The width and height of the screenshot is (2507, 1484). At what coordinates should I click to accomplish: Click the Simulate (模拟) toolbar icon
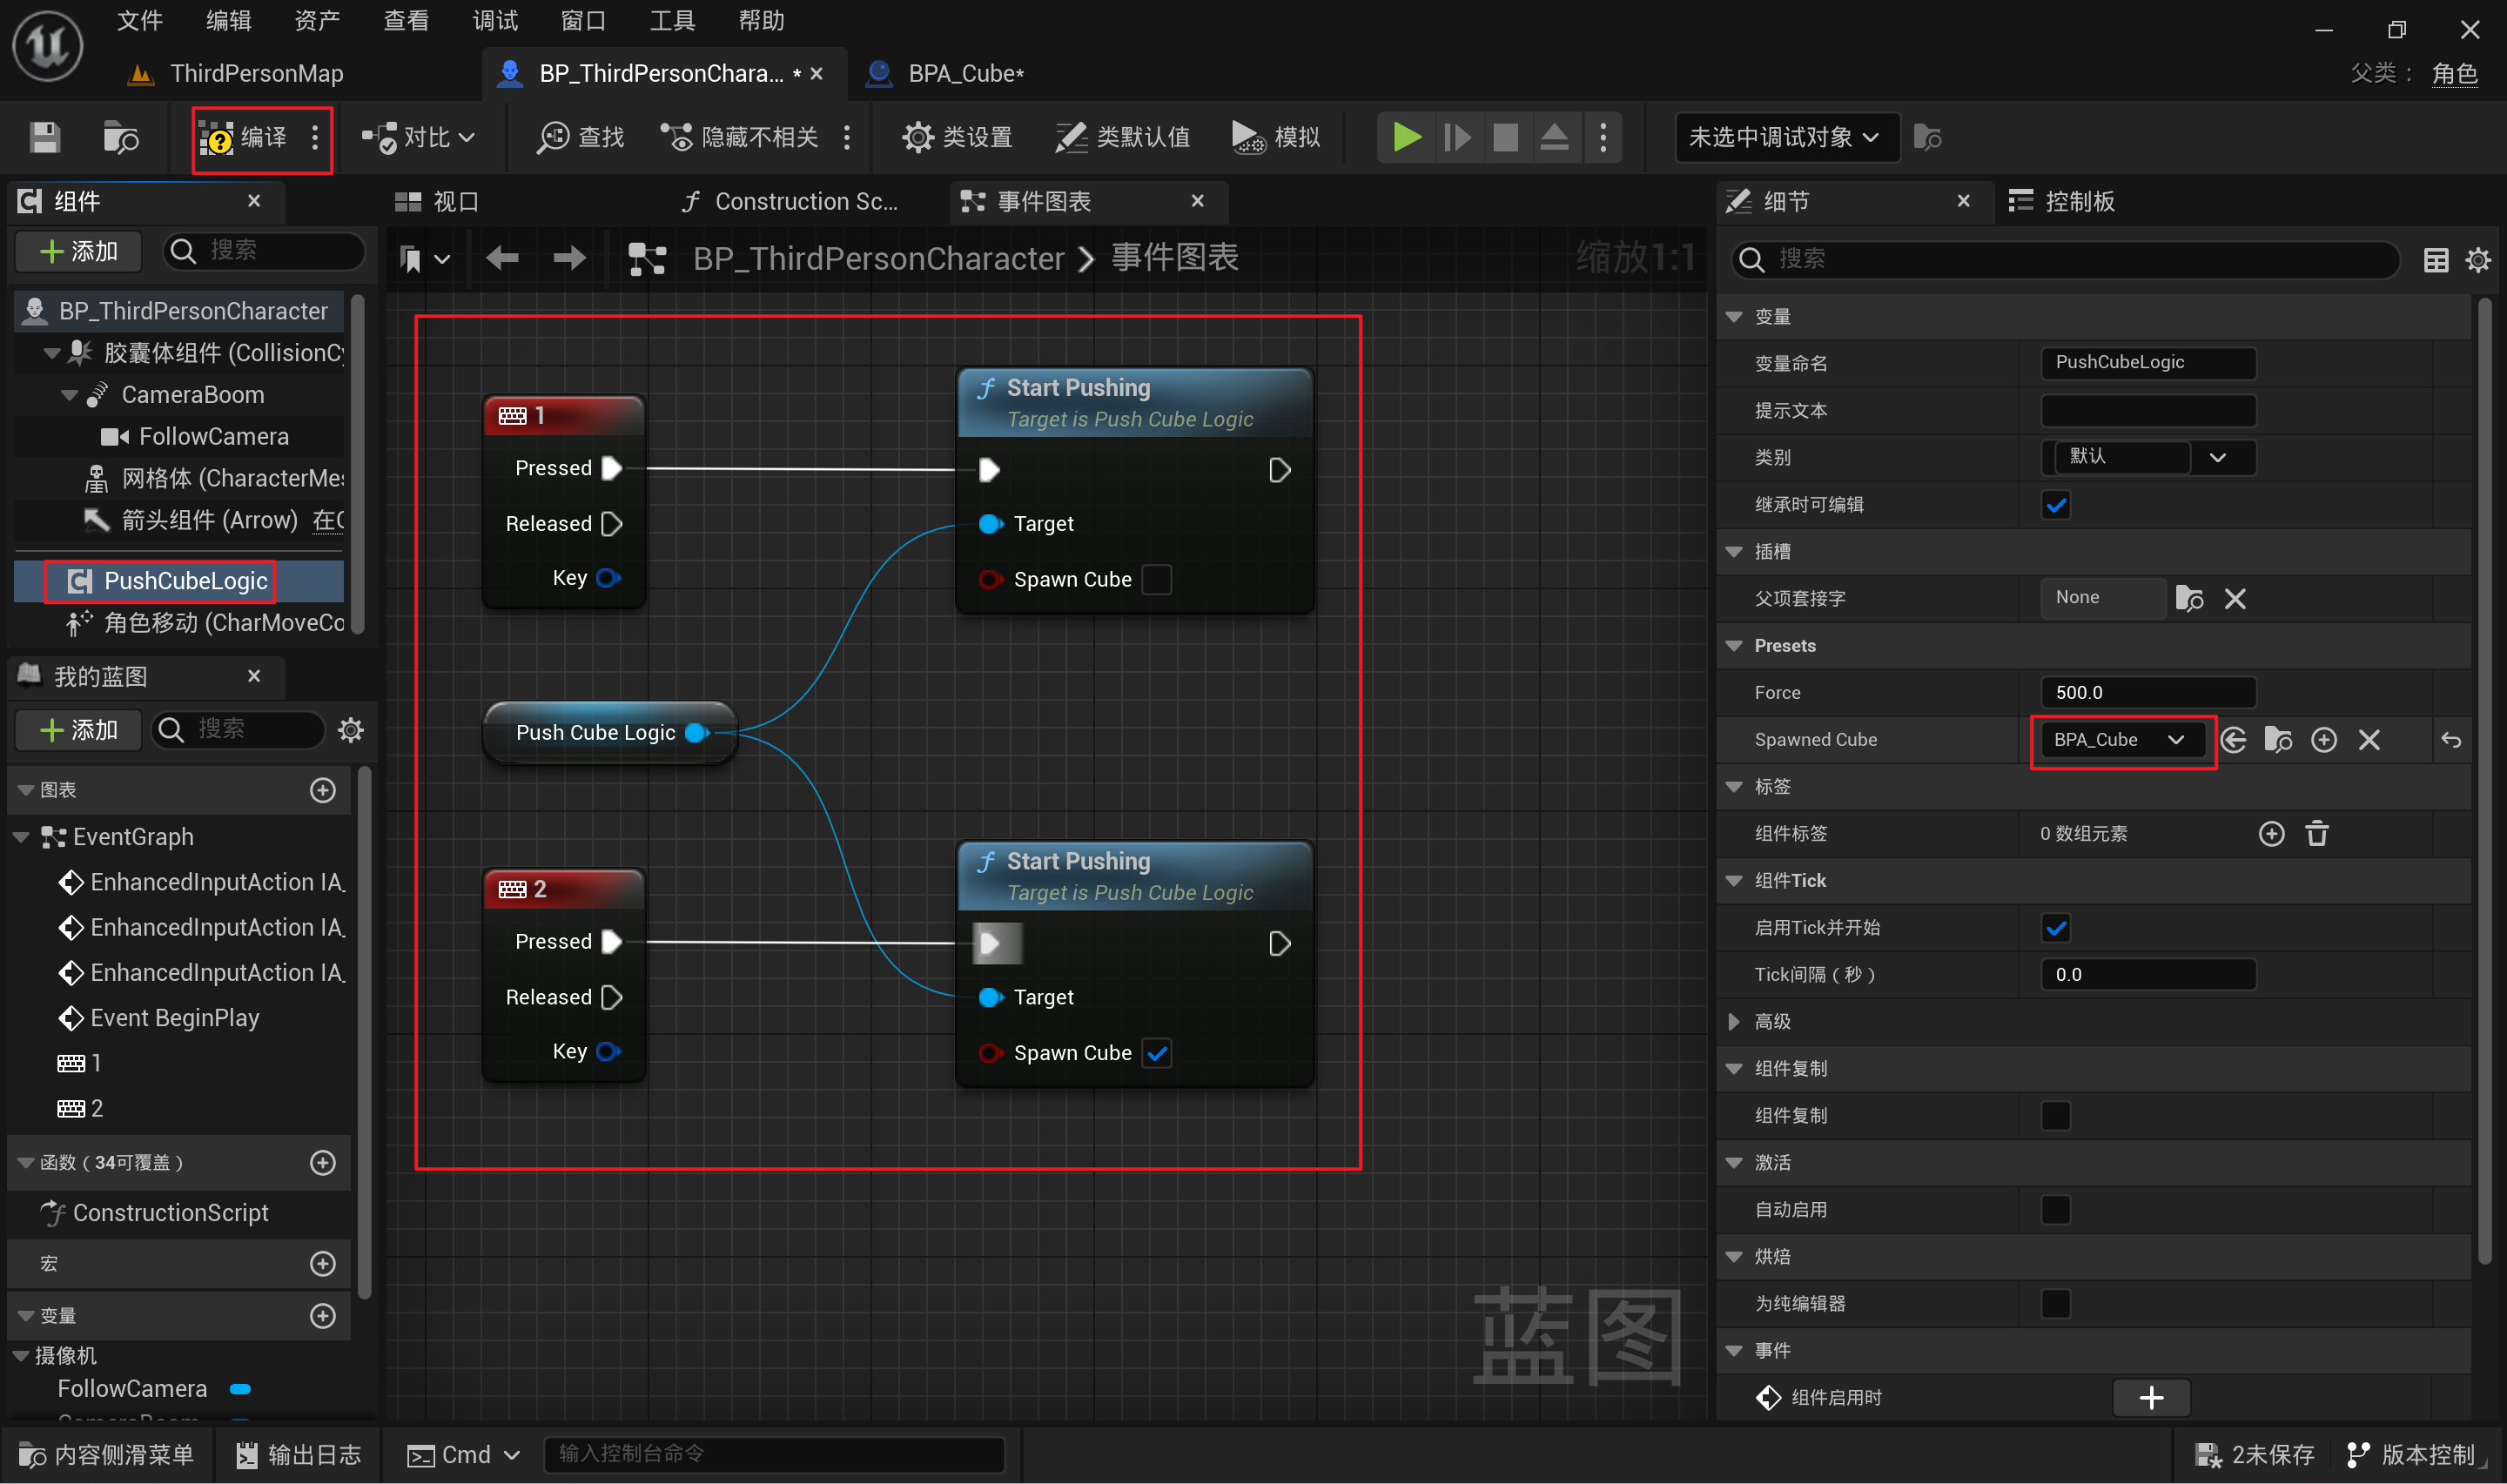[x=1248, y=138]
